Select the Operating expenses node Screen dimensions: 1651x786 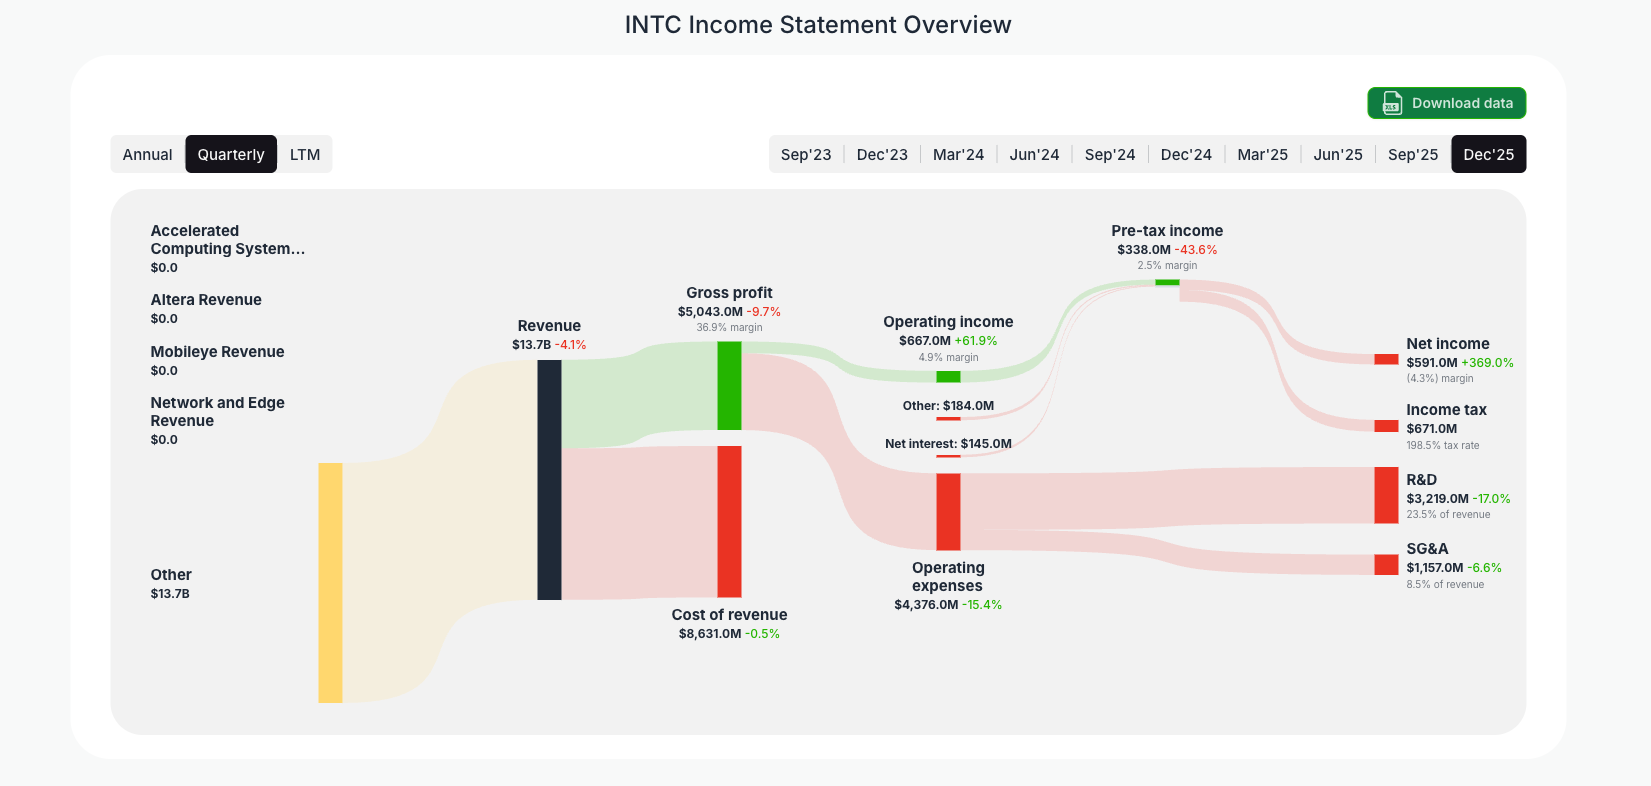[948, 510]
